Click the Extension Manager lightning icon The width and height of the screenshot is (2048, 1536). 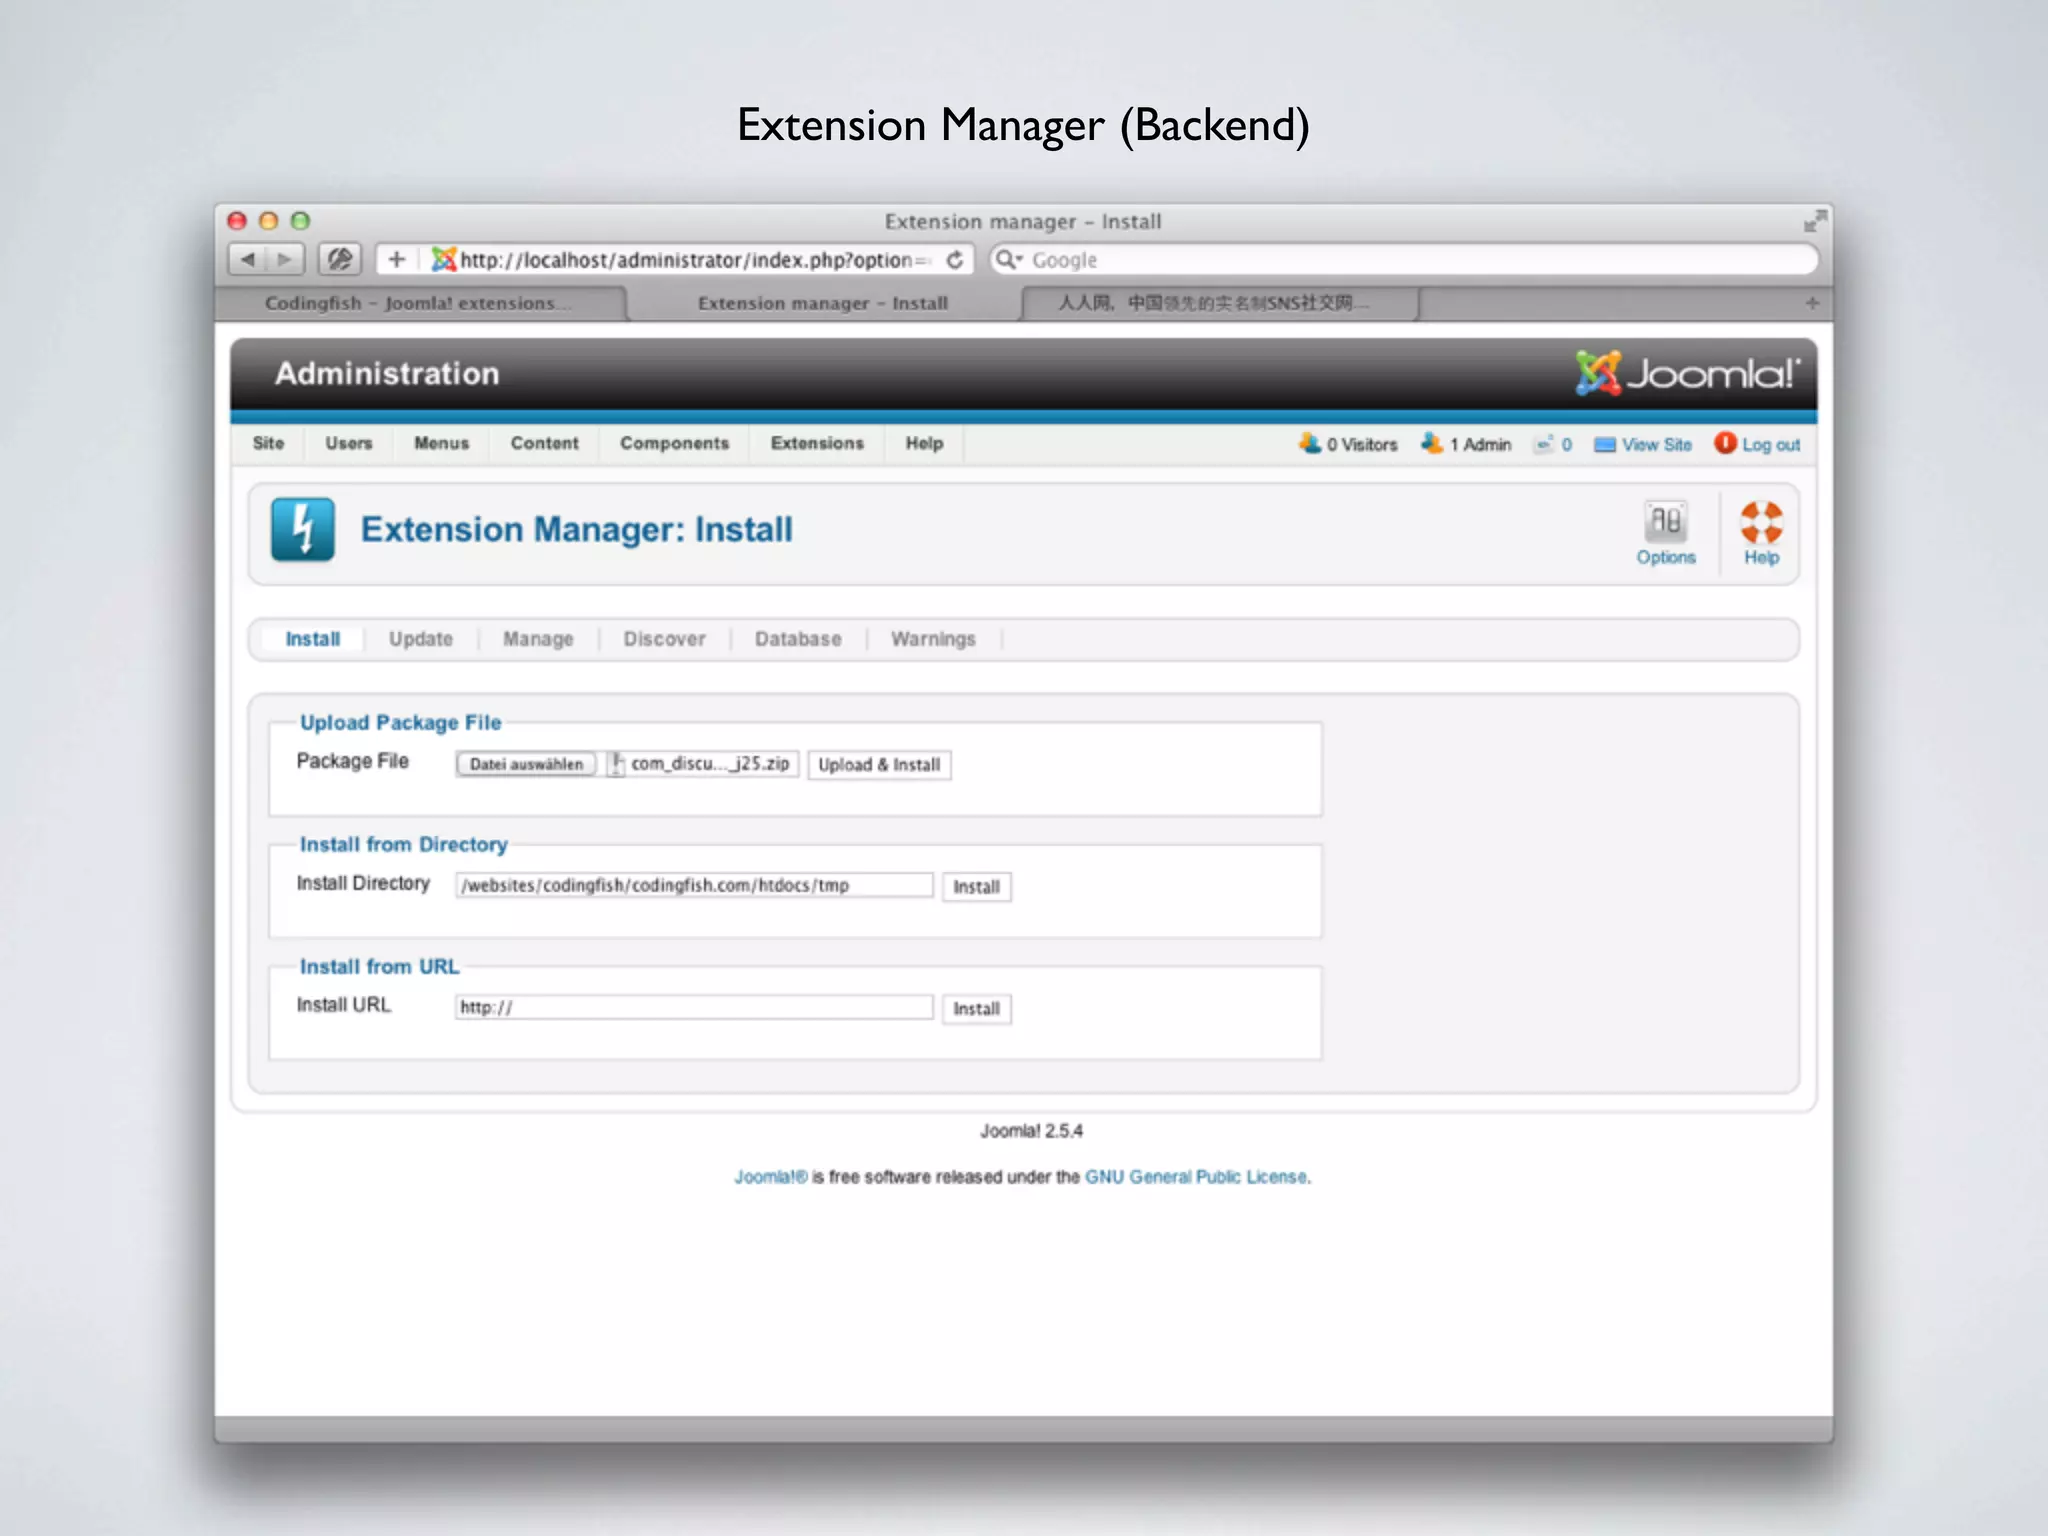302,529
